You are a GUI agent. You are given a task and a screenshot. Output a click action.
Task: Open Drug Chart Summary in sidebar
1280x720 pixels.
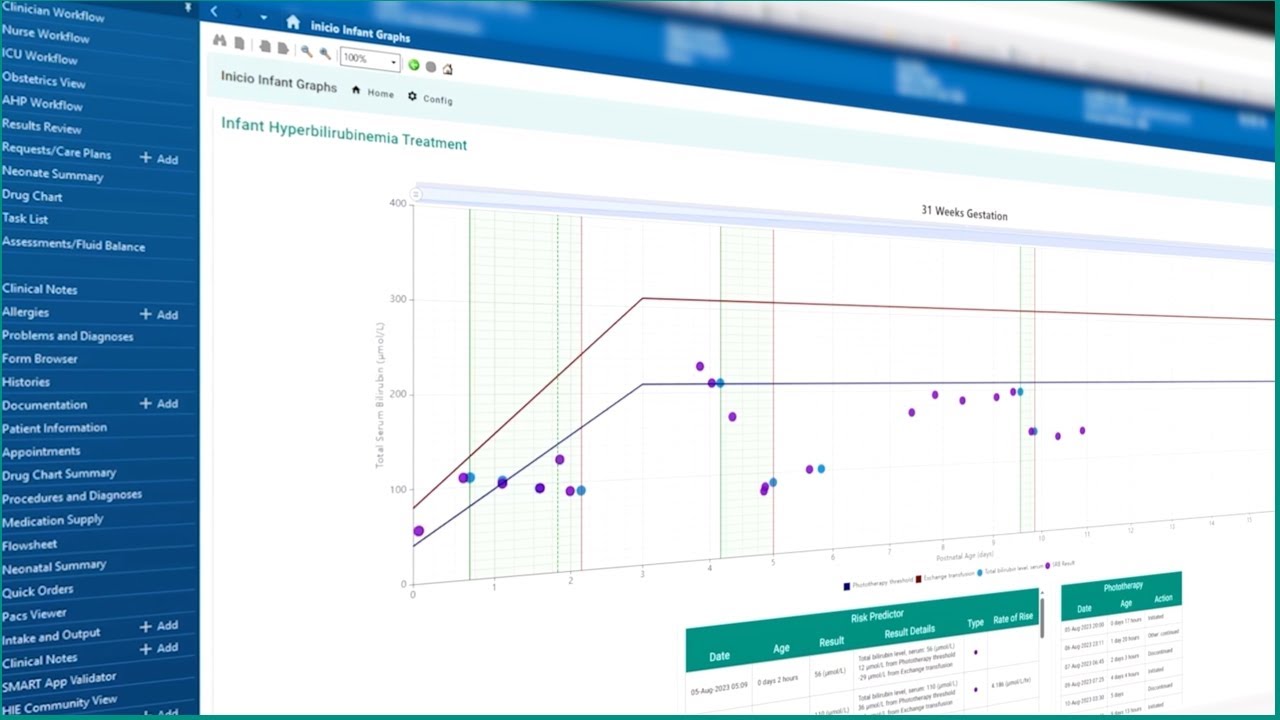point(59,474)
